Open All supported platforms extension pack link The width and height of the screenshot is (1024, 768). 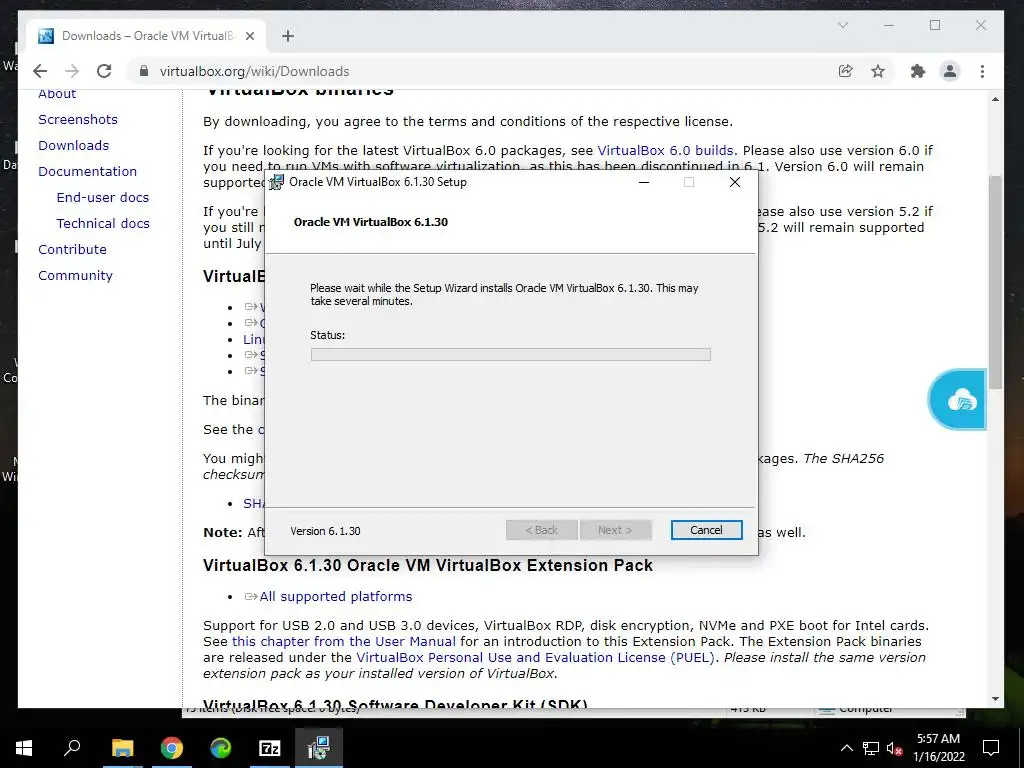pyautogui.click(x=336, y=596)
